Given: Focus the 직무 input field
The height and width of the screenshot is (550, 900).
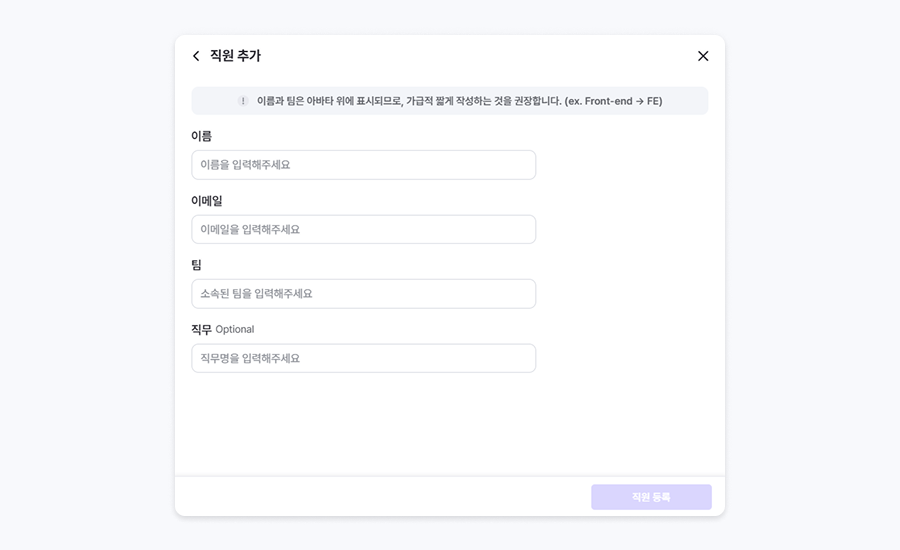Looking at the screenshot, I should pyautogui.click(x=363, y=358).
